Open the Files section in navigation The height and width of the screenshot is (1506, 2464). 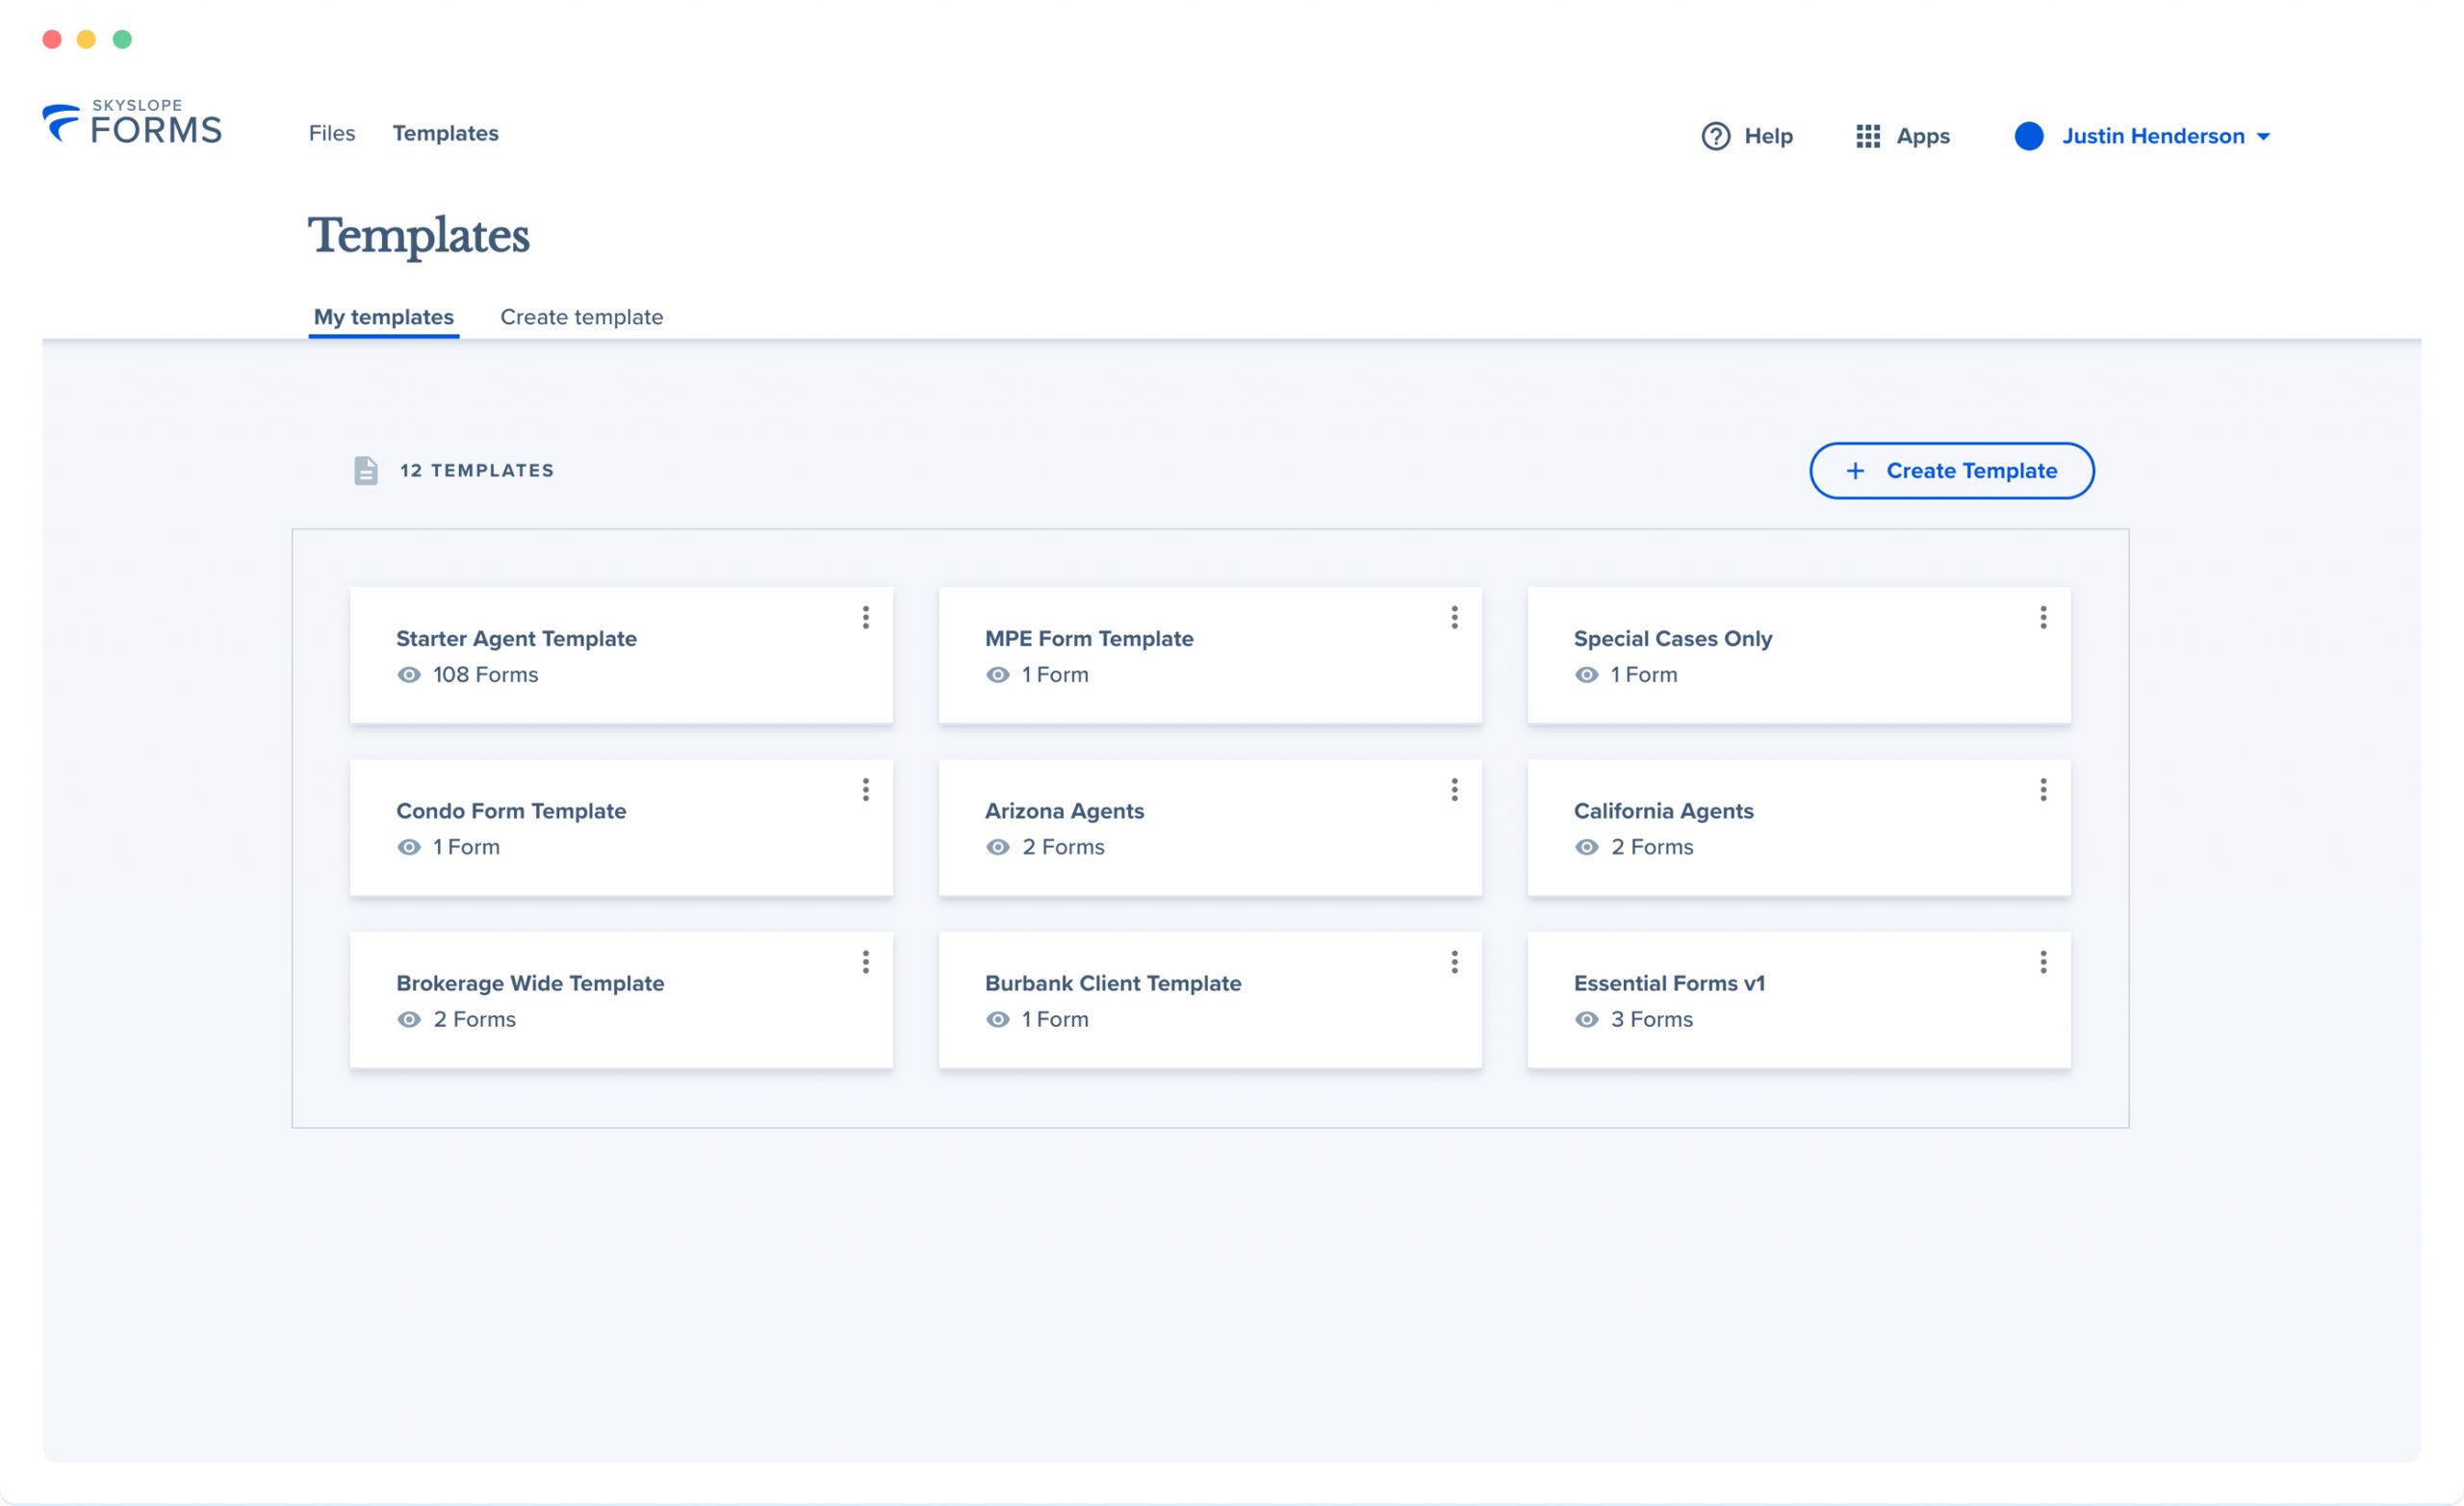pyautogui.click(x=331, y=133)
